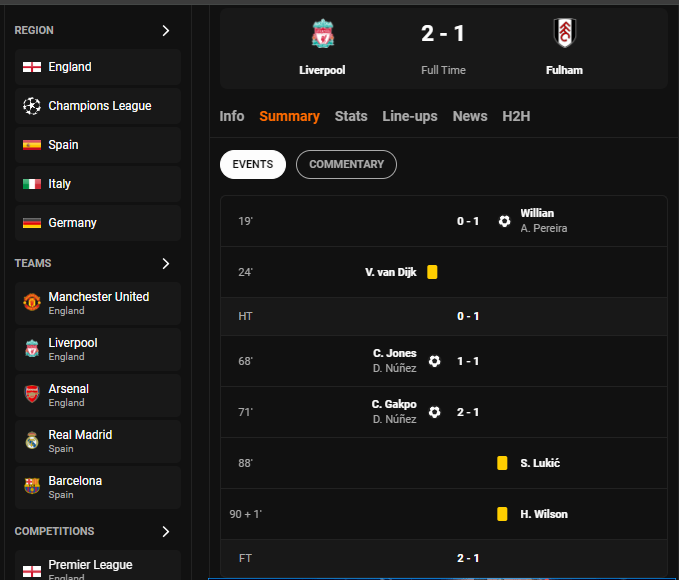The height and width of the screenshot is (580, 679).
Task: Open Spain in the region list
Action: coord(63,145)
